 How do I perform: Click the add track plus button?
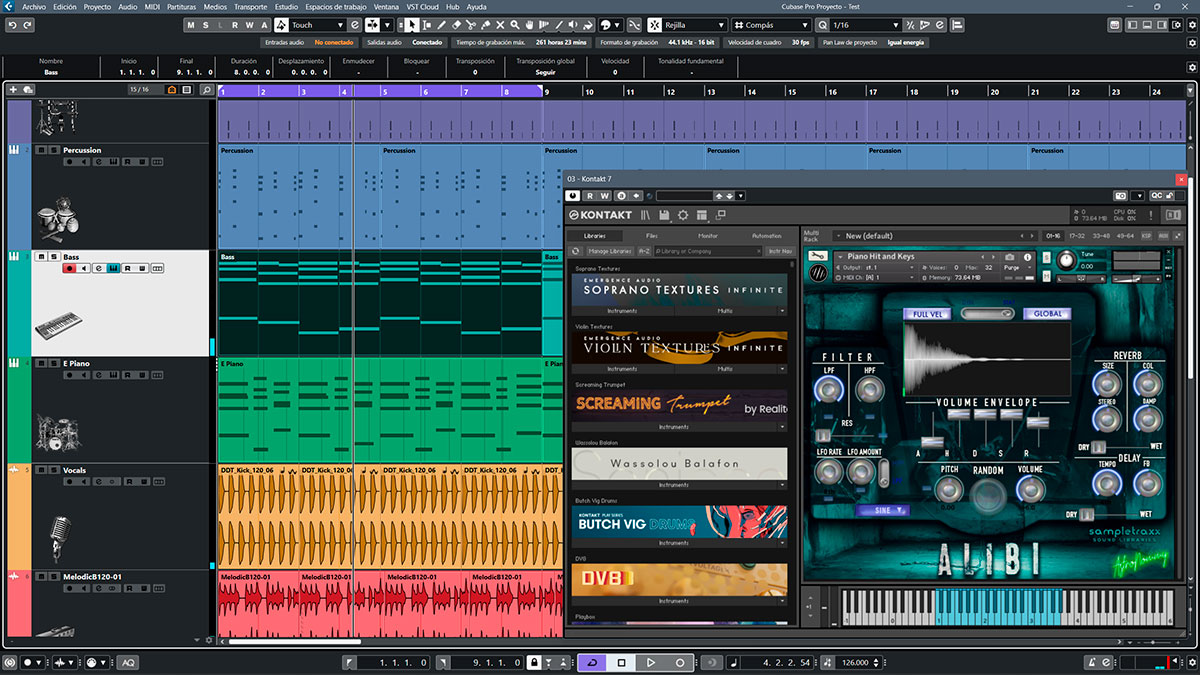pyautogui.click(x=13, y=89)
